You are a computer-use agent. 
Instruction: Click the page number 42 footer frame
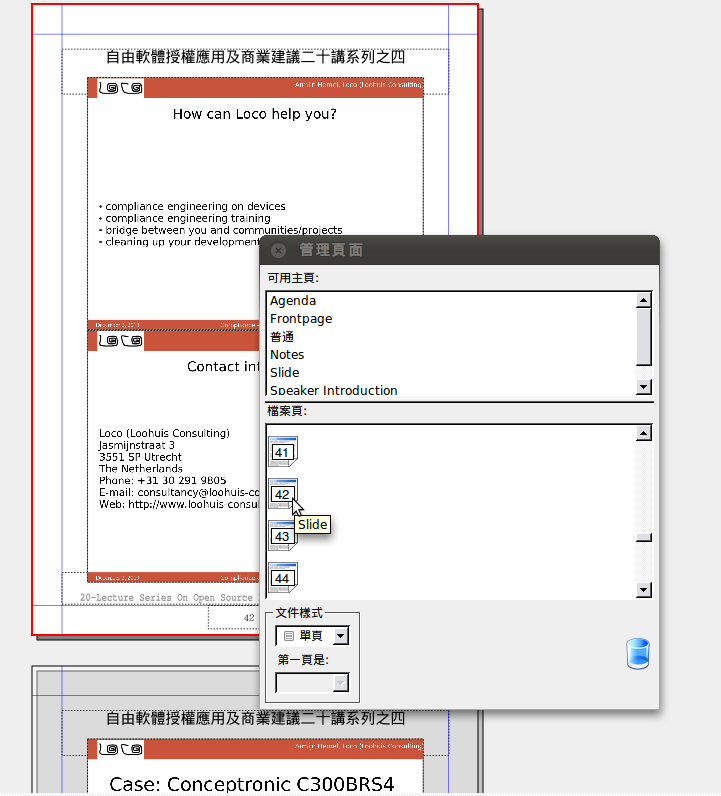[234, 617]
